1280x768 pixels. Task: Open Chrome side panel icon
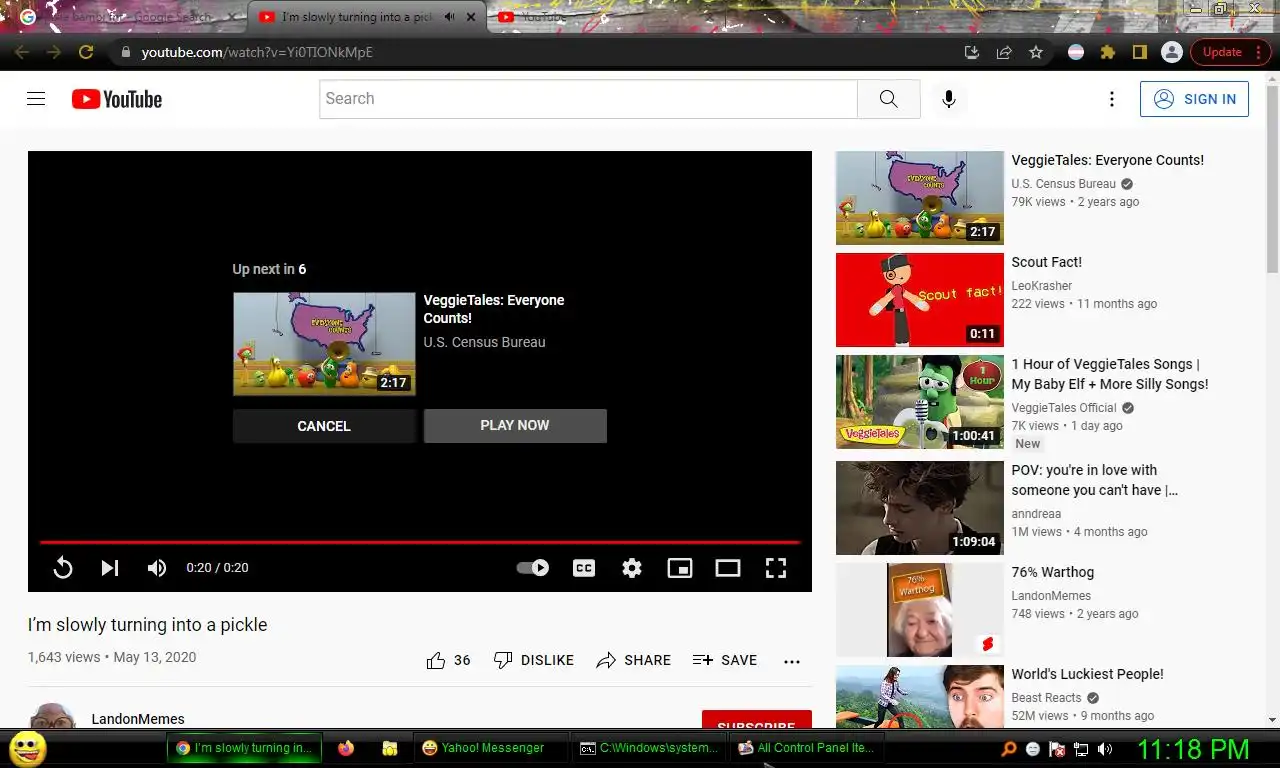click(1139, 52)
